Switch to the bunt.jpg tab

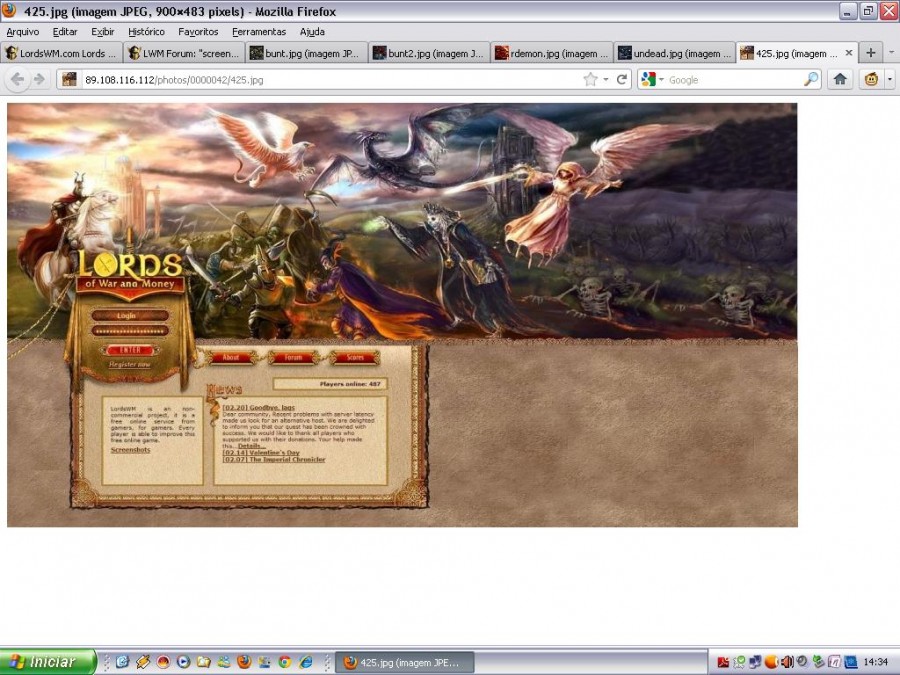tap(307, 53)
